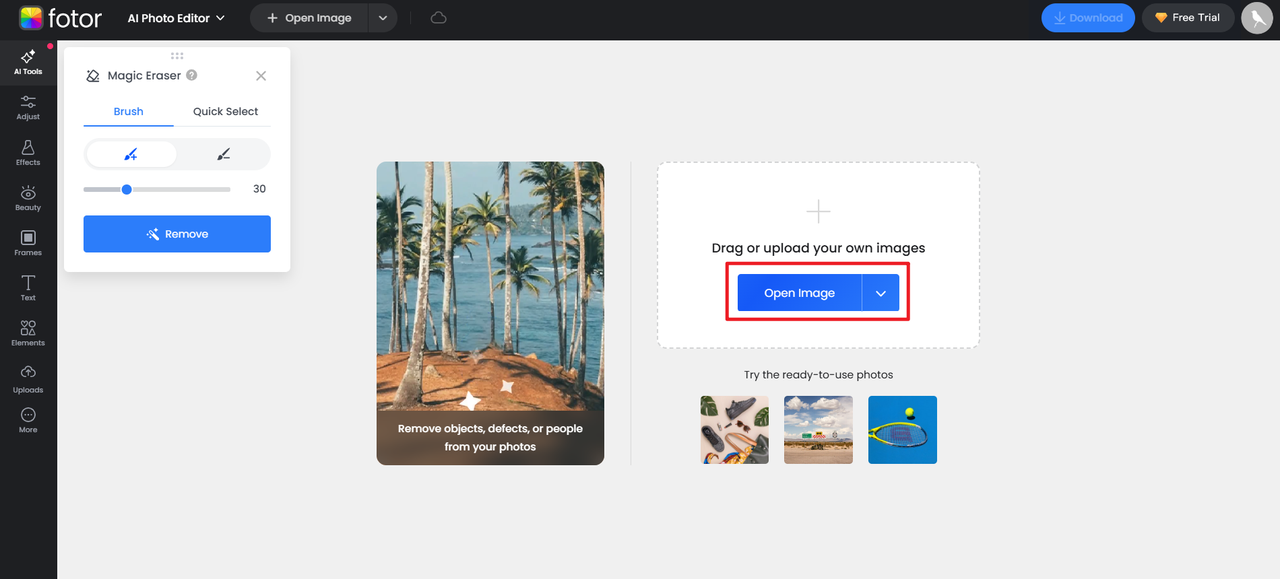The height and width of the screenshot is (579, 1280).
Task: Open the Adjust sidebar tool
Action: coord(28,107)
